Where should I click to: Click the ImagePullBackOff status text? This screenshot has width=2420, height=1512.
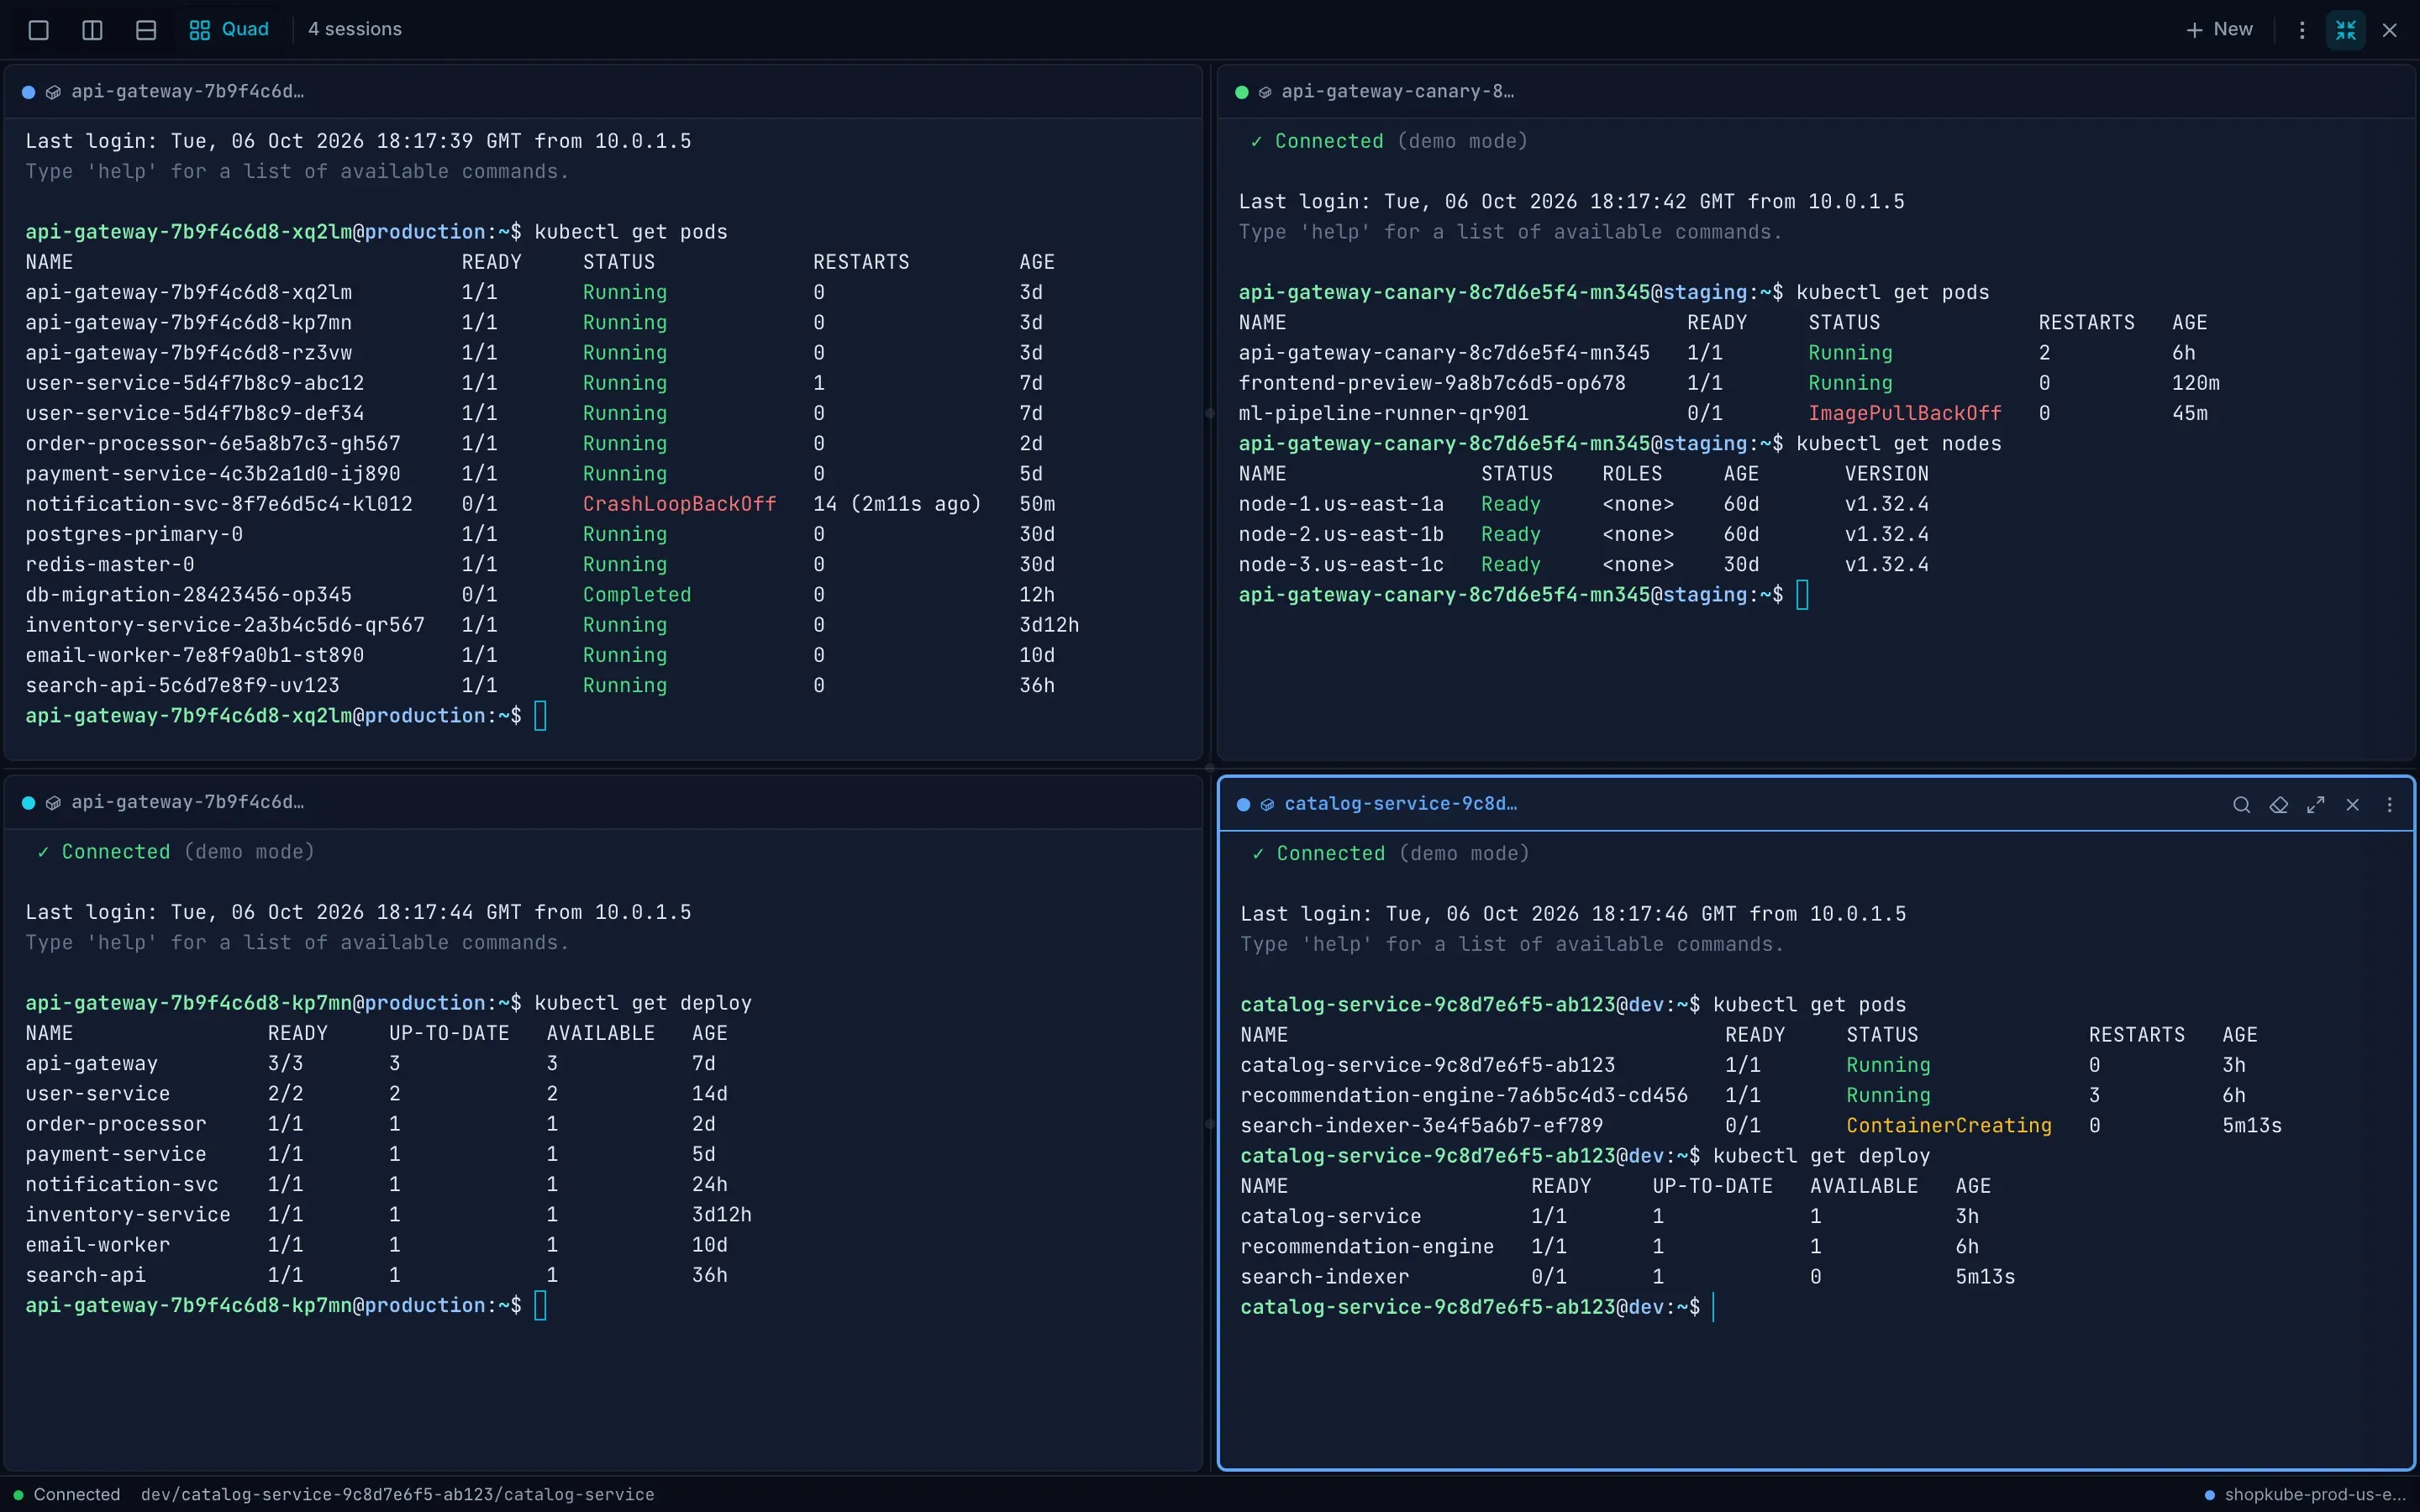pos(1904,413)
